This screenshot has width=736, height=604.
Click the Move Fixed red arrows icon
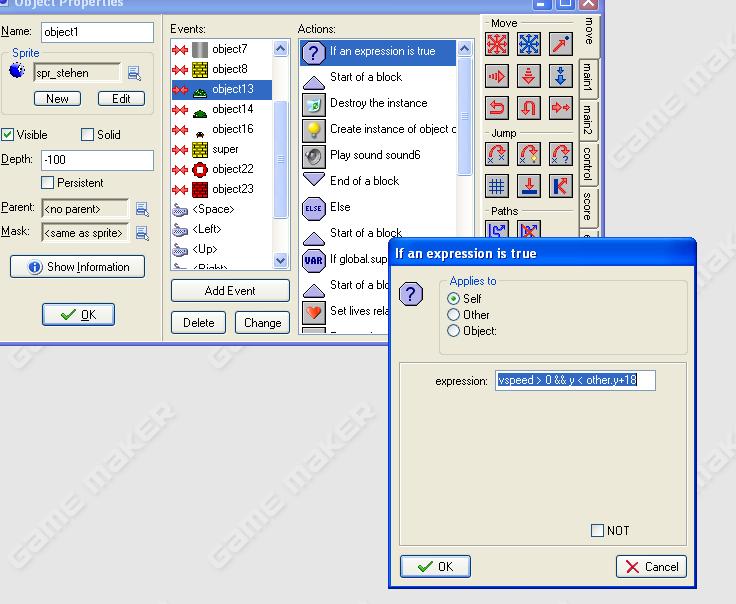point(497,44)
